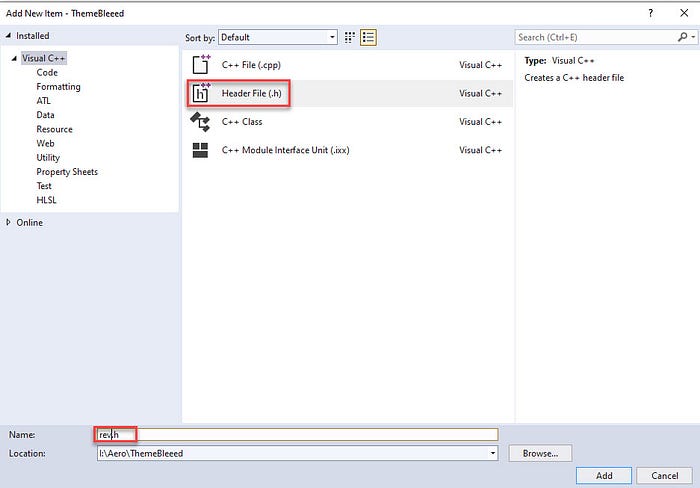Switch to medium icons list view

coord(368,38)
